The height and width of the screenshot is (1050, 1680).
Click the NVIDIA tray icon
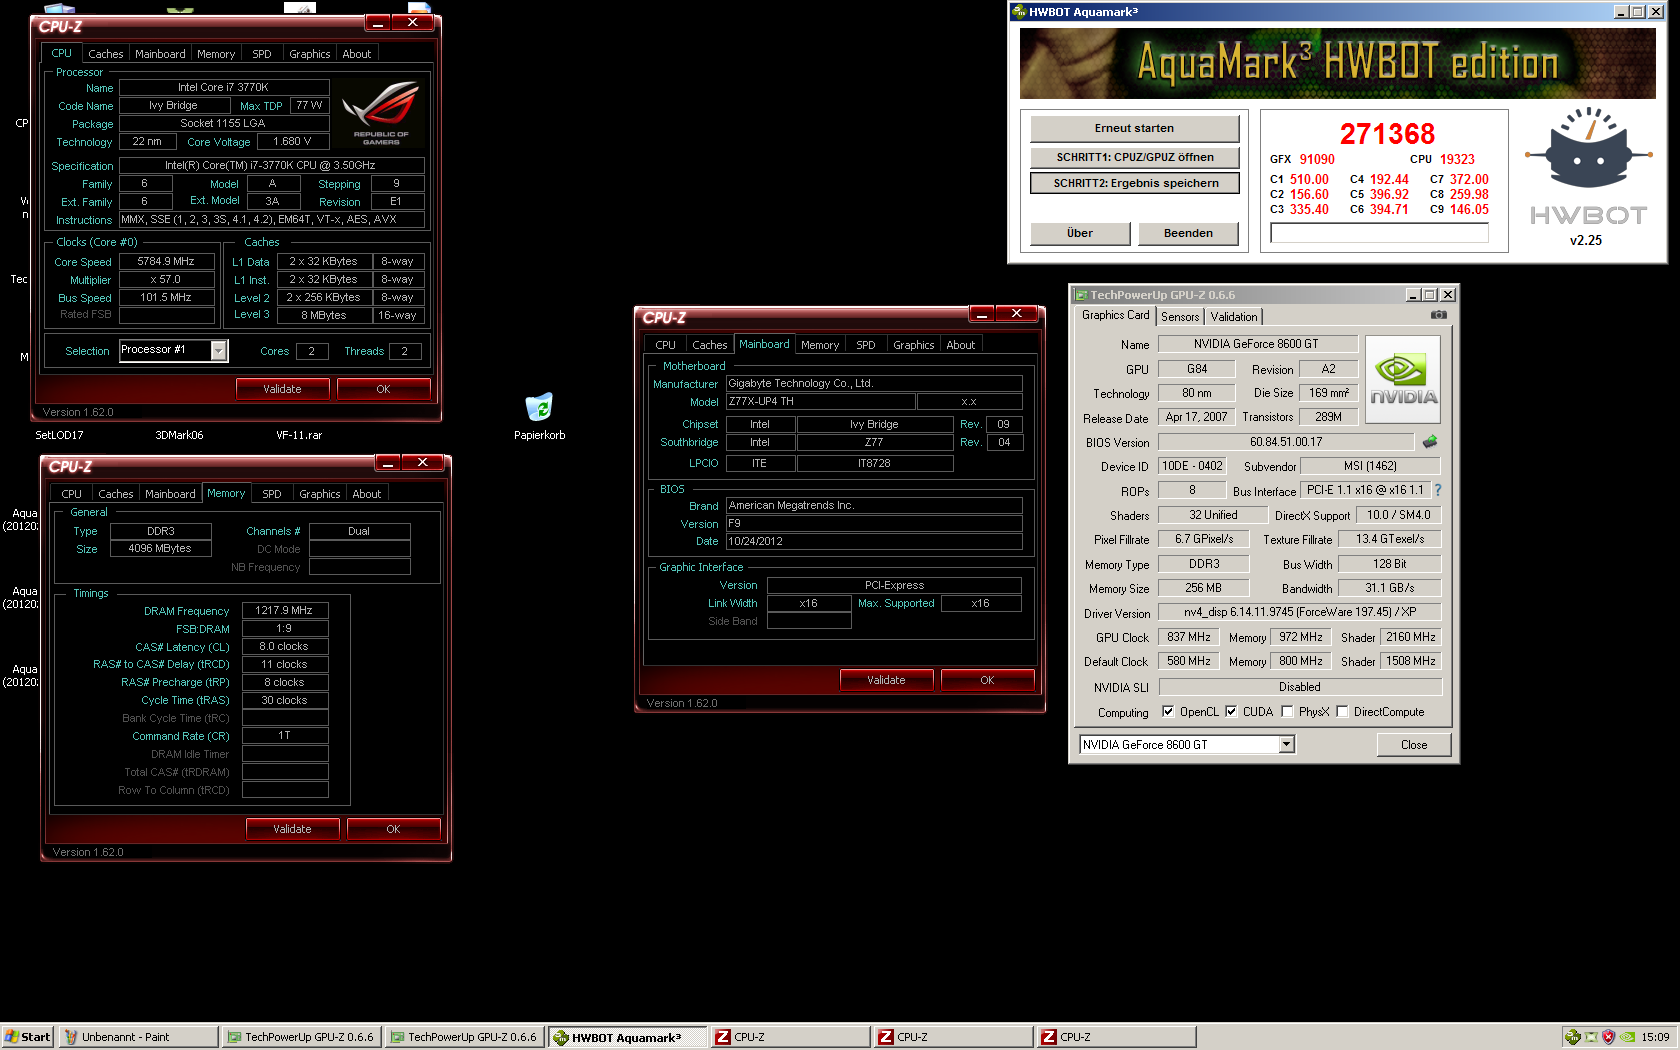(1627, 1037)
